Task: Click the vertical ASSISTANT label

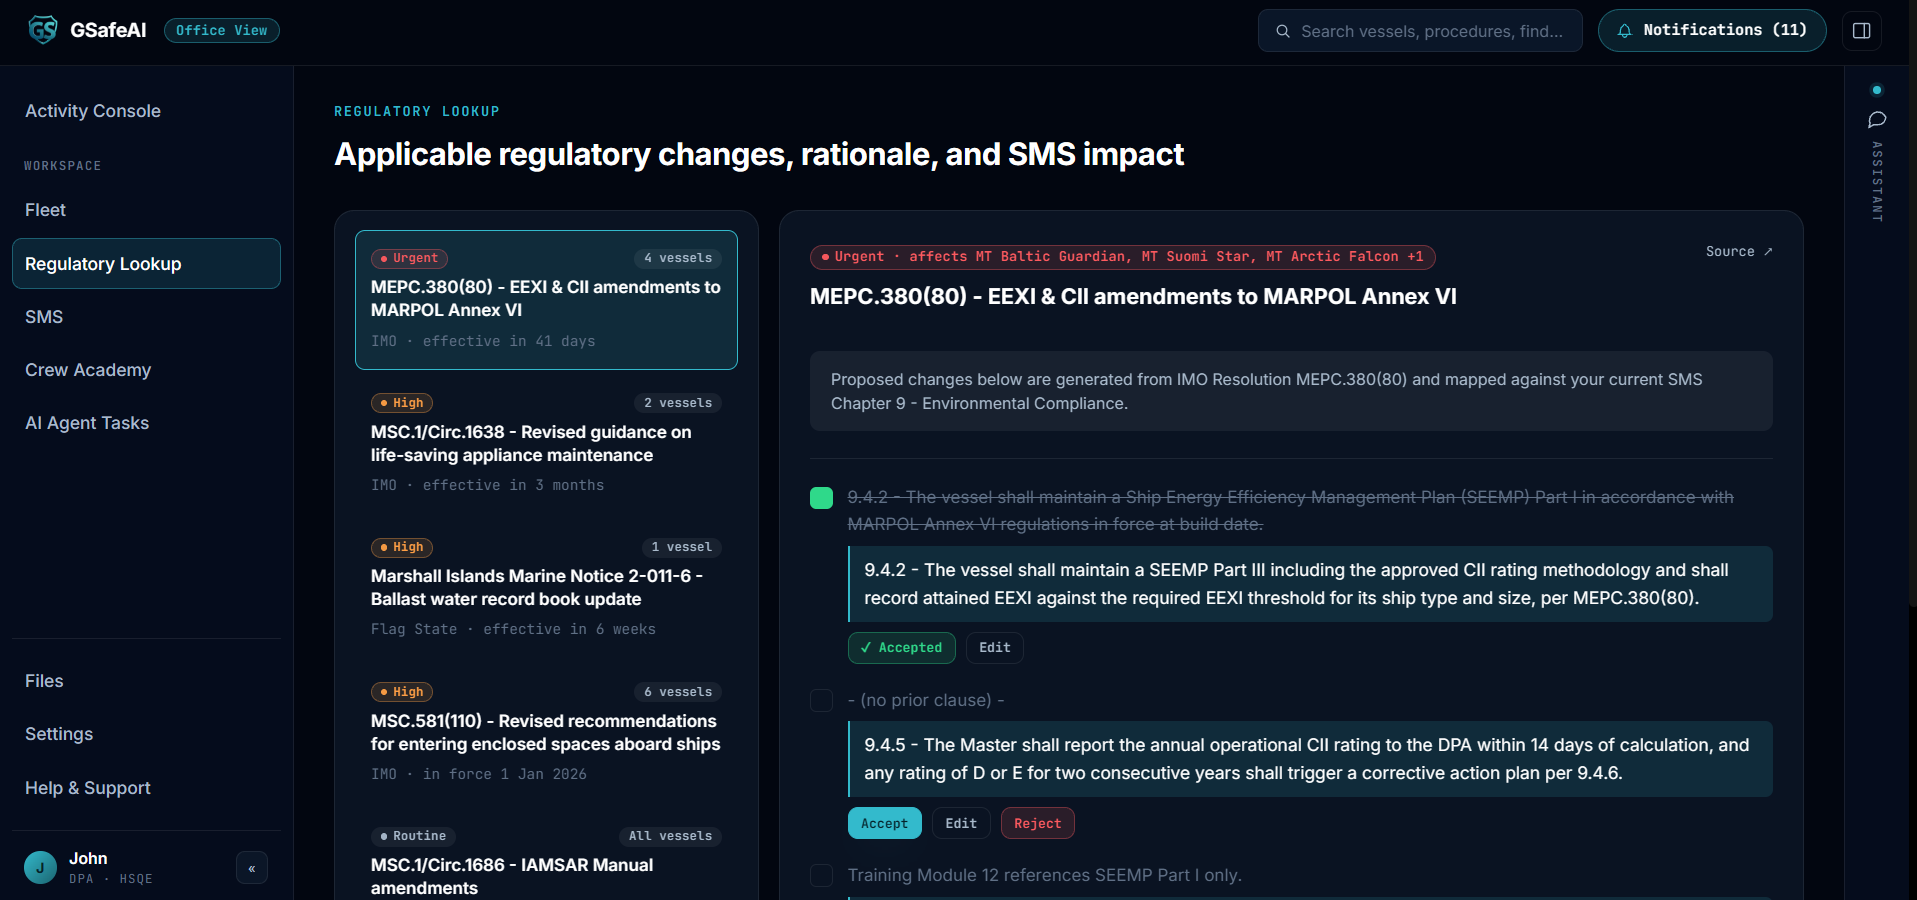Action: [x=1877, y=181]
